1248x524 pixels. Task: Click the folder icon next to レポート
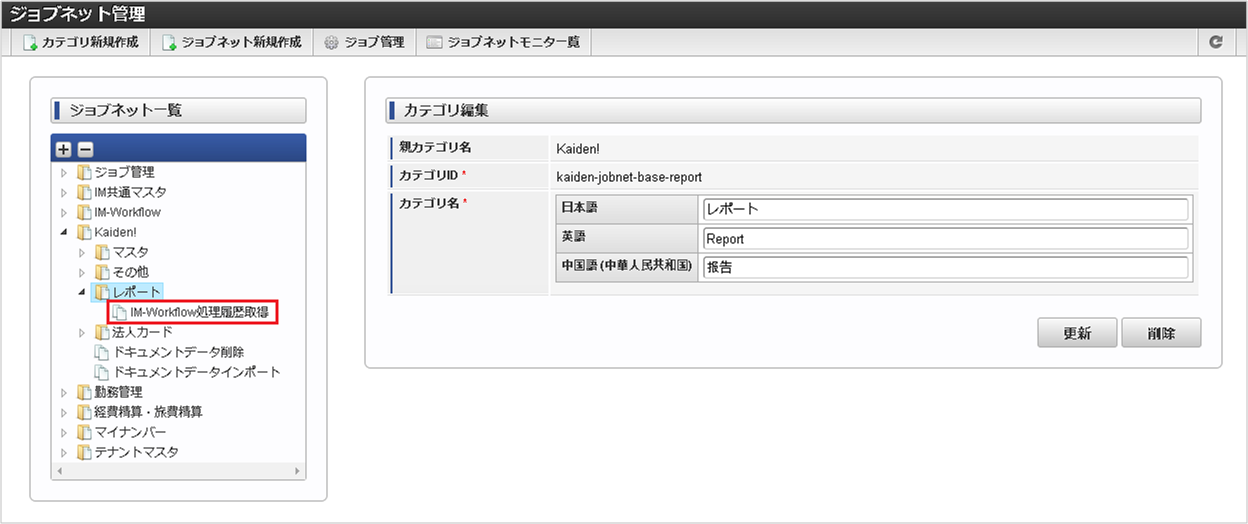pos(102,292)
